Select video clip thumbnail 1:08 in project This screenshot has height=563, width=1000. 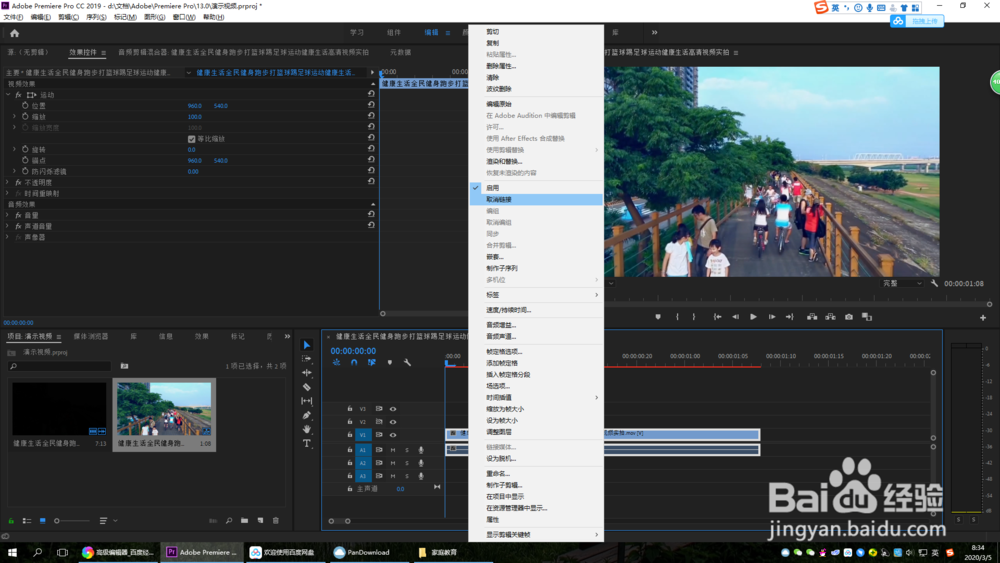[164, 409]
